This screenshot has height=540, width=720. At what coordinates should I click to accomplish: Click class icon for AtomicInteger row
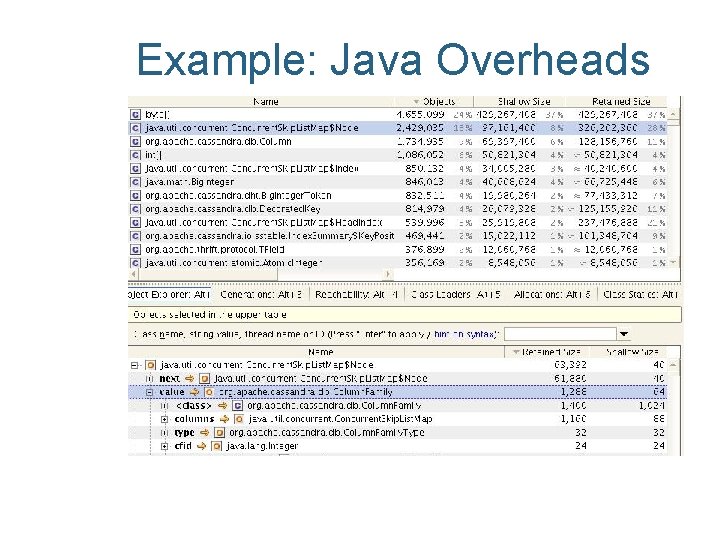[135, 263]
